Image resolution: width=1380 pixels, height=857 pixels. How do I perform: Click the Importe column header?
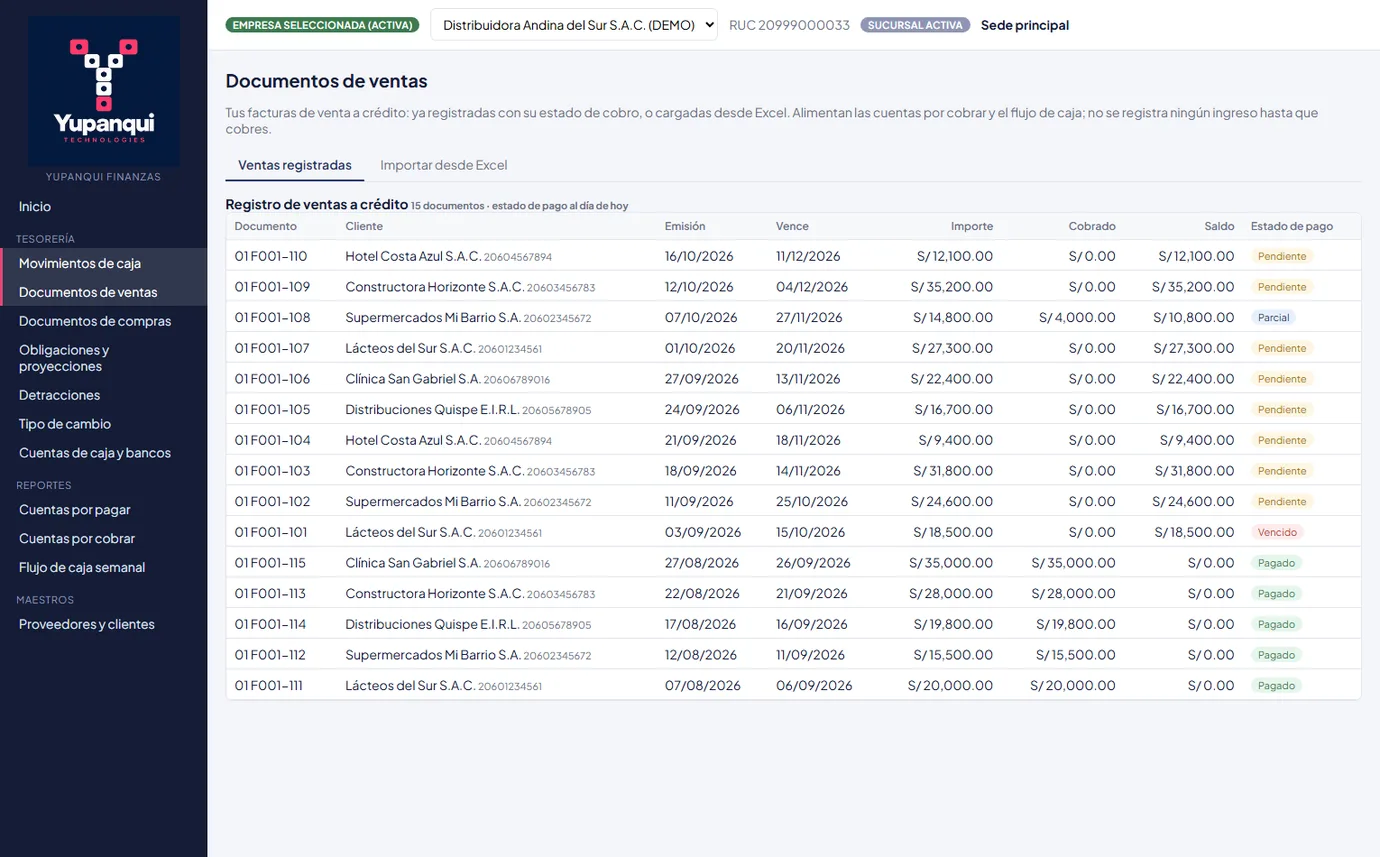[x=972, y=226]
